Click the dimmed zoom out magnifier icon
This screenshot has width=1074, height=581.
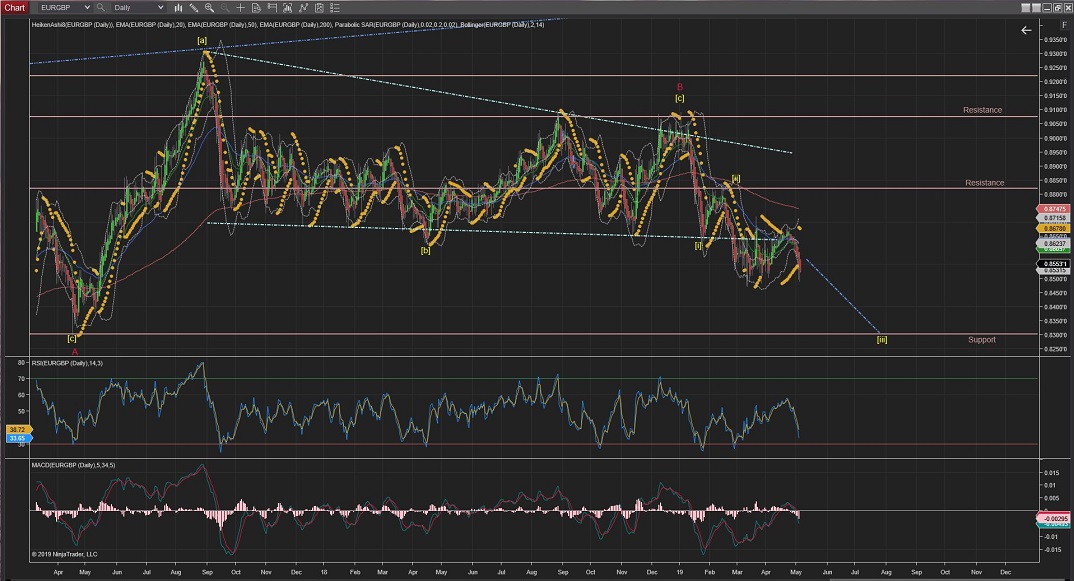(x=225, y=8)
